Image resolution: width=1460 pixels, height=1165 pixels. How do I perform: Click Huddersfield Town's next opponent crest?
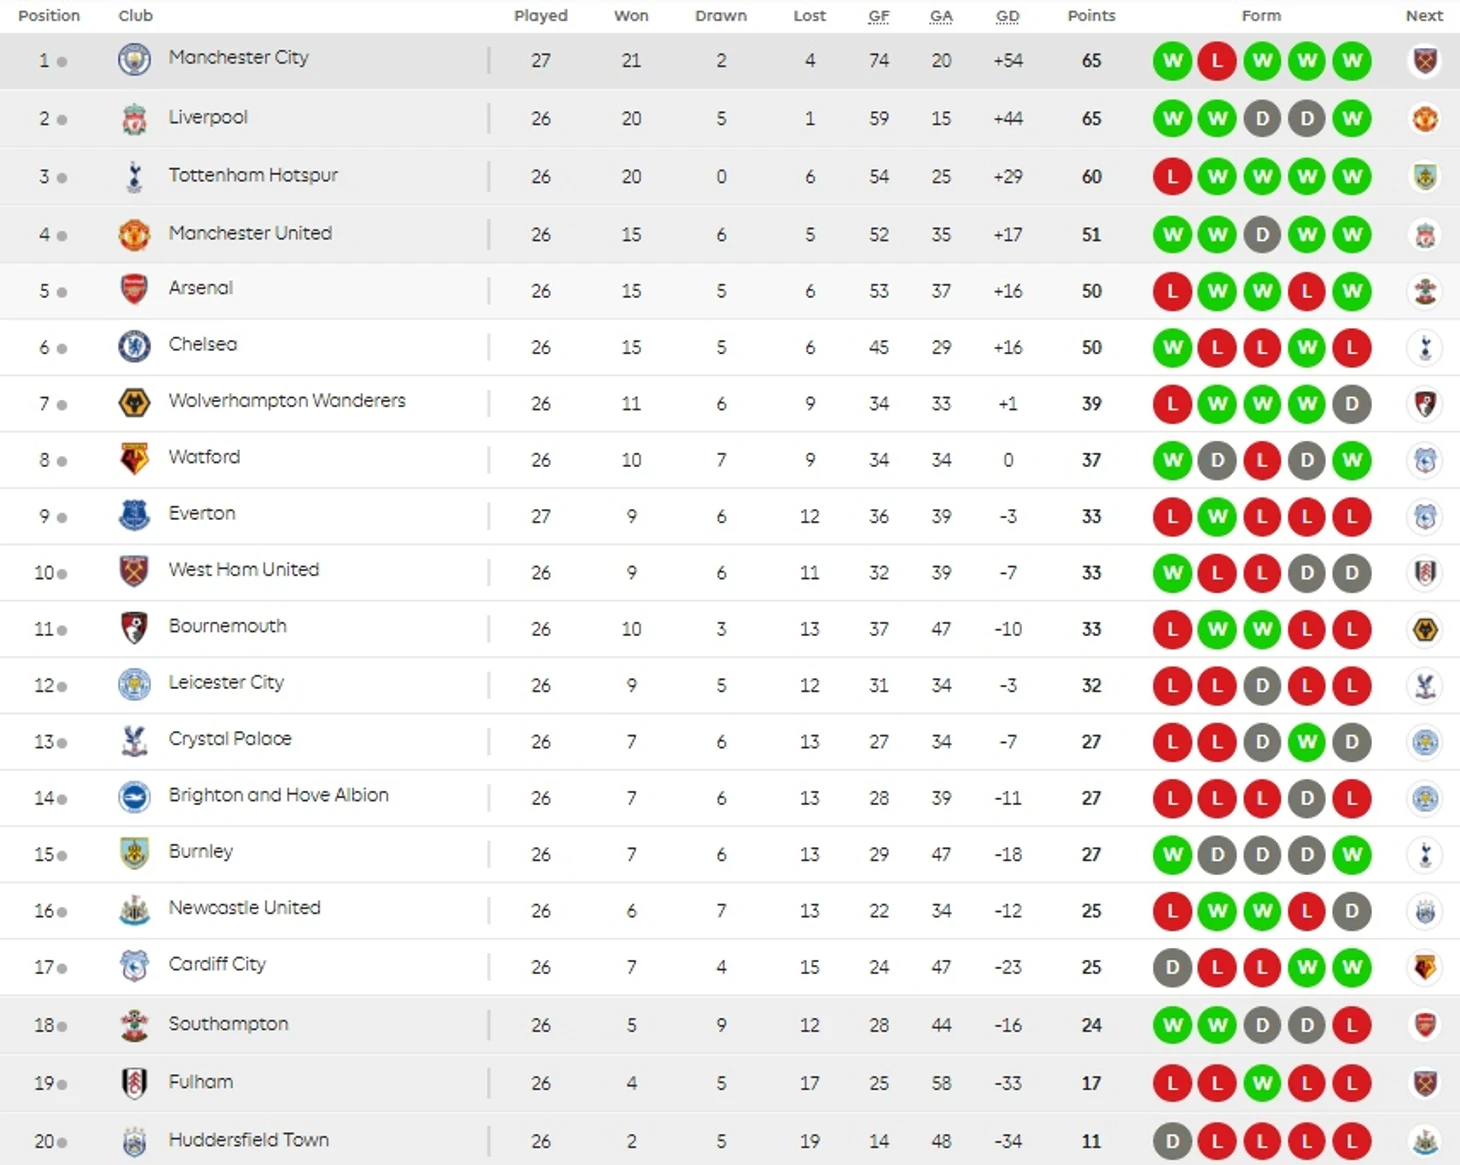pyautogui.click(x=1425, y=1141)
